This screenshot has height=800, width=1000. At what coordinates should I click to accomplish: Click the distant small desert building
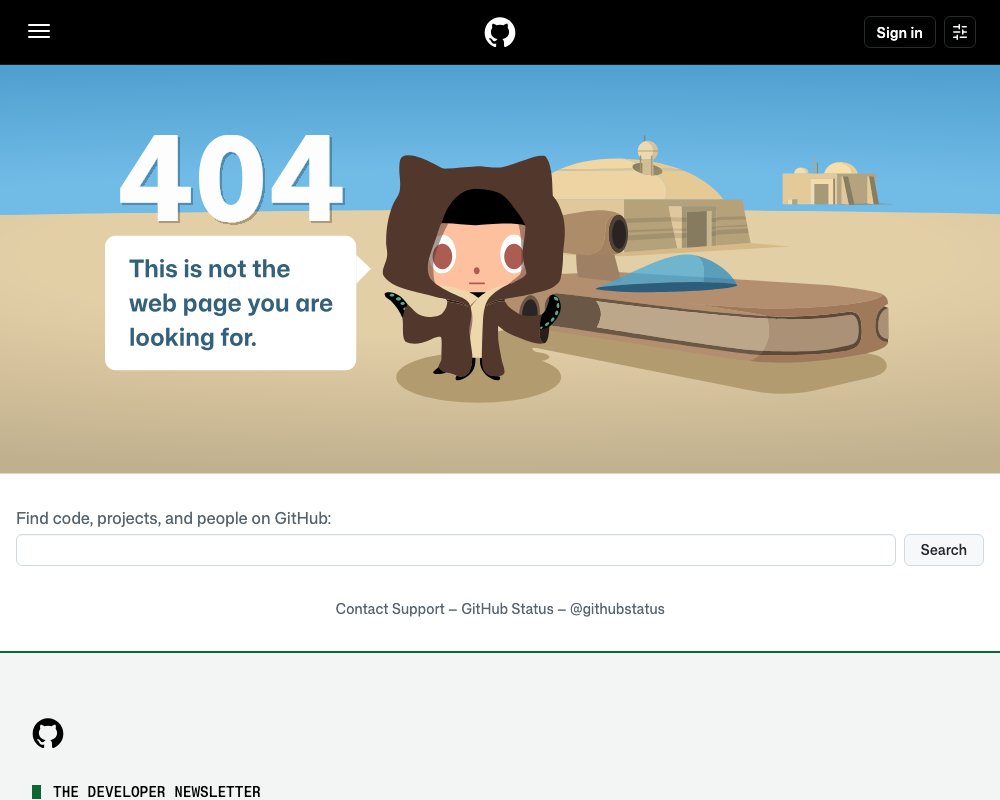pos(830,183)
